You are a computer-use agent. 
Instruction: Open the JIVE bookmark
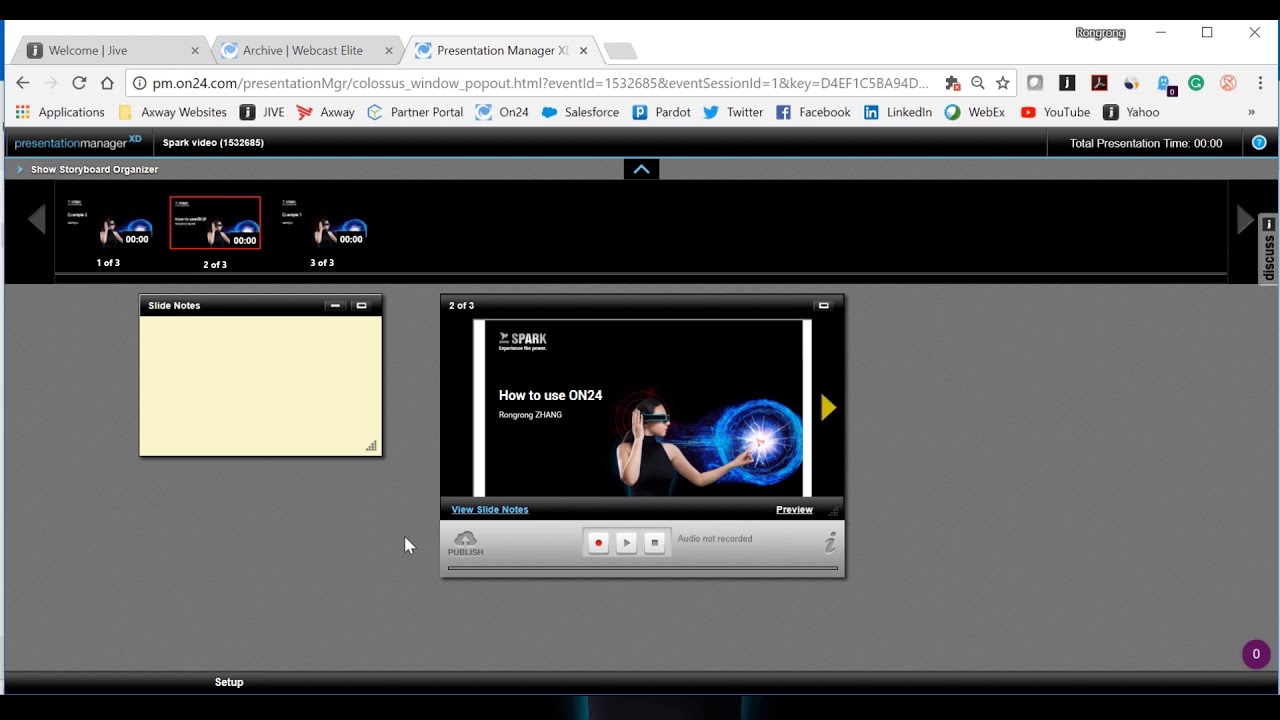(262, 112)
